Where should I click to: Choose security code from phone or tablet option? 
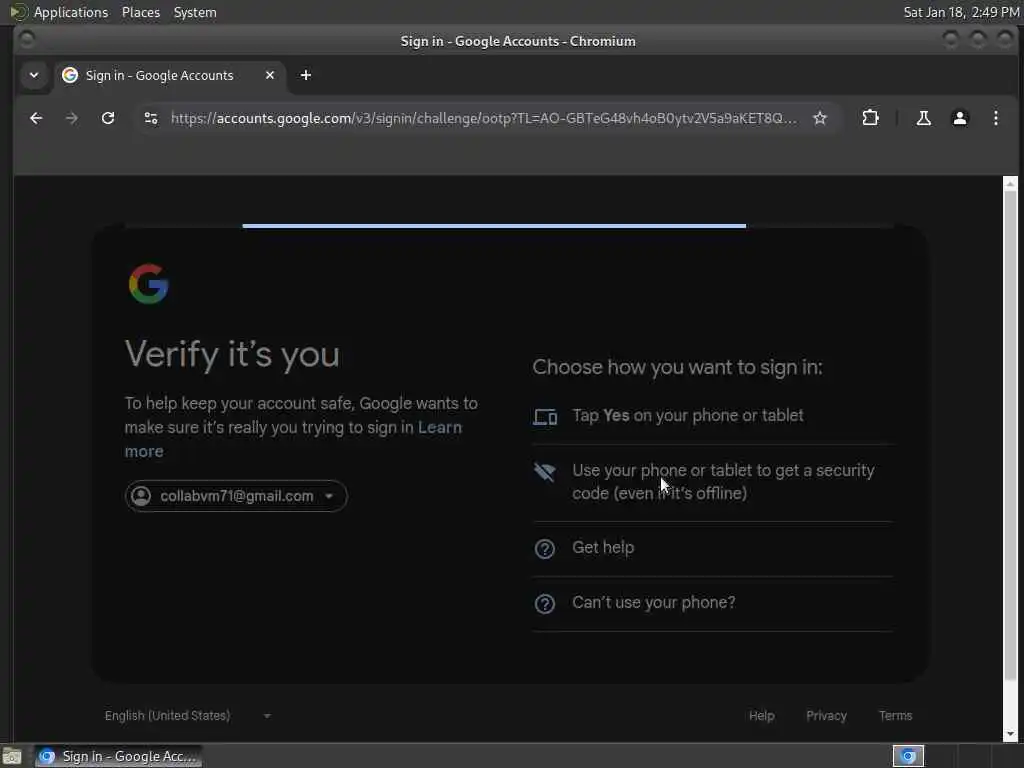(x=713, y=482)
